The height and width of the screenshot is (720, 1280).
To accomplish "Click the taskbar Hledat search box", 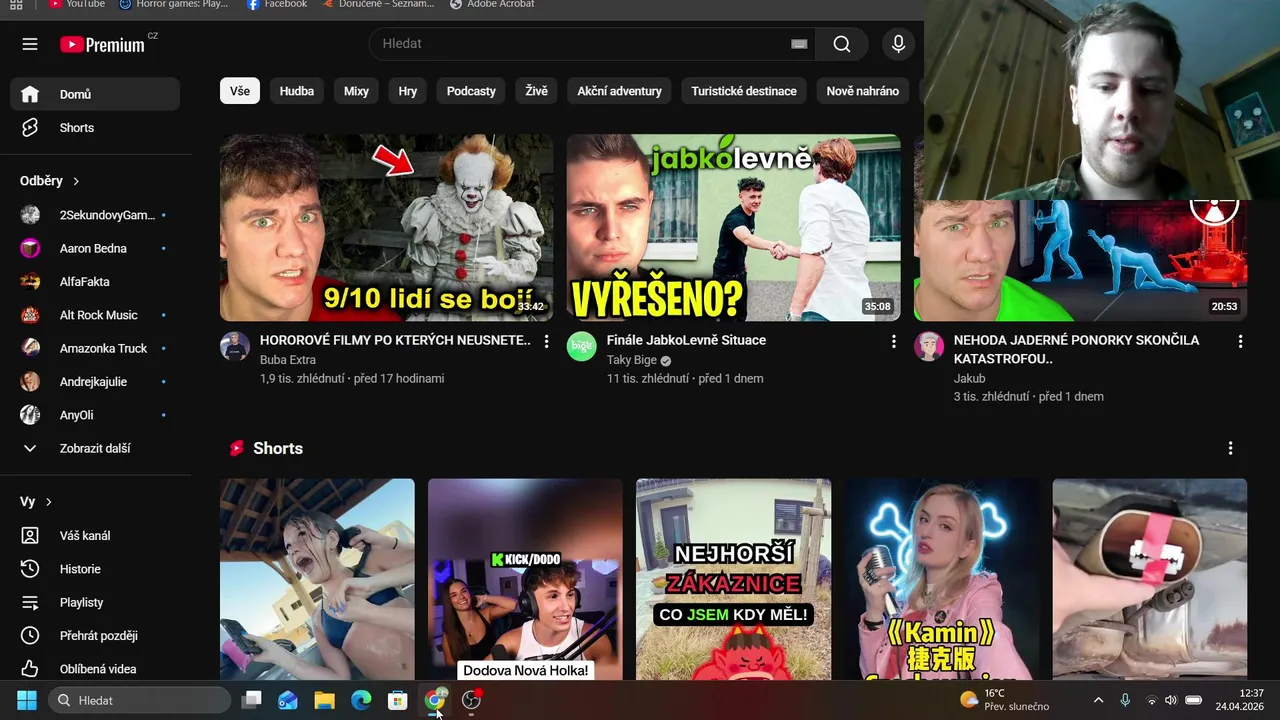I will point(140,700).
